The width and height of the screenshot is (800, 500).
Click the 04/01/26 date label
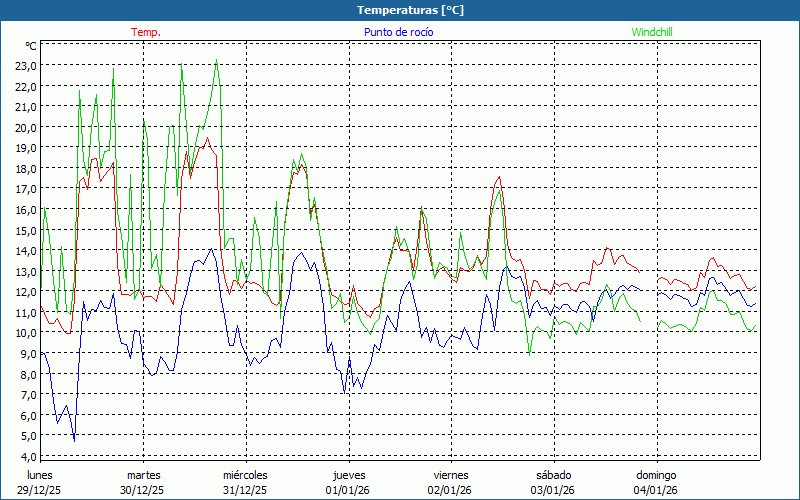pos(656,490)
